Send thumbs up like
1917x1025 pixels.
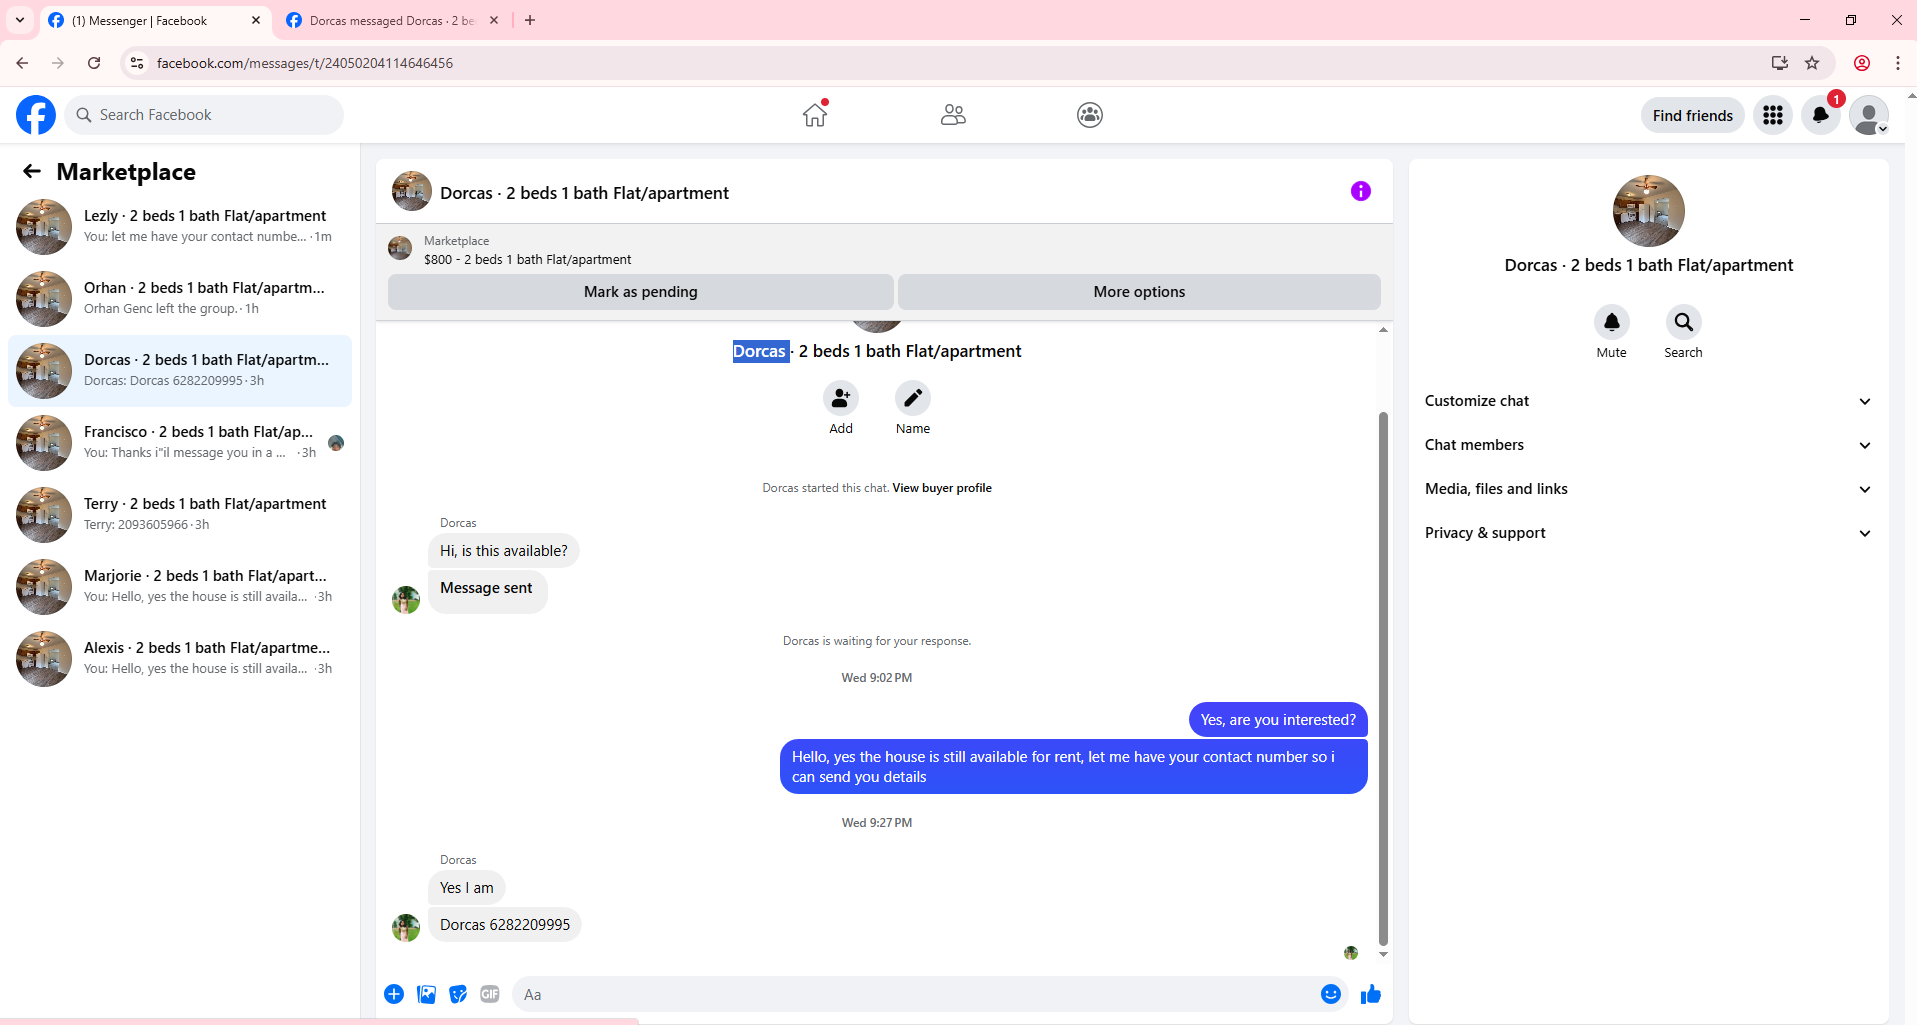(1370, 994)
